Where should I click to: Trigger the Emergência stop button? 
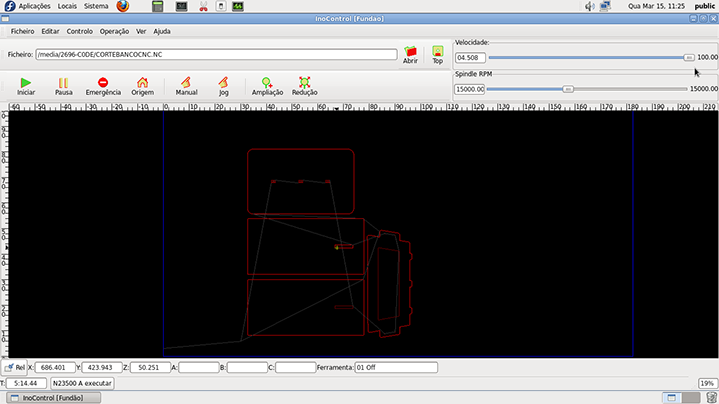(103, 86)
